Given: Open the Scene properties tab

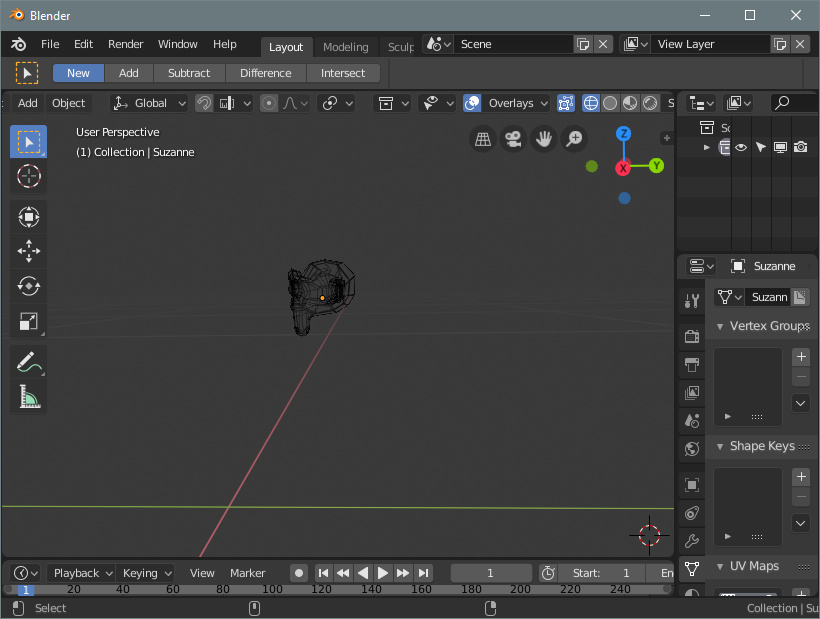Looking at the screenshot, I should click(x=692, y=420).
